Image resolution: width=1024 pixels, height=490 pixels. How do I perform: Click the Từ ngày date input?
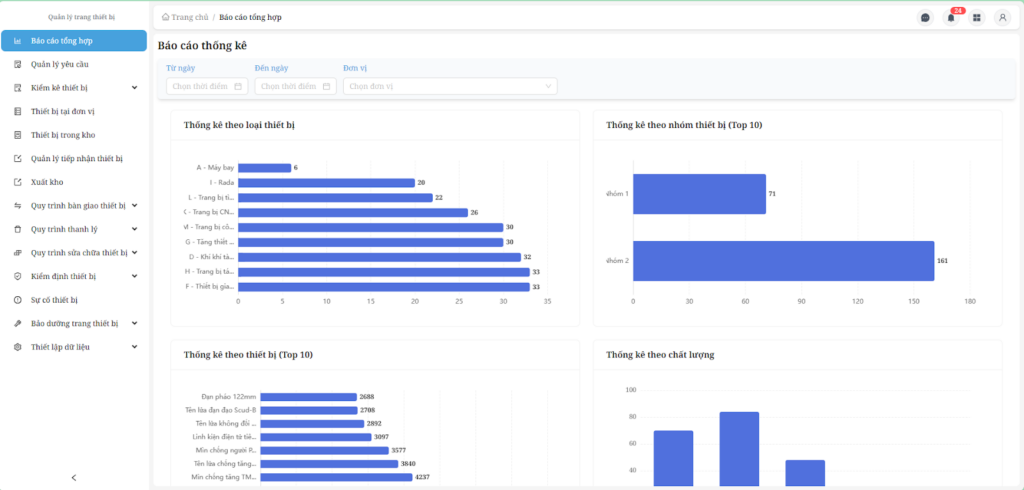200,87
